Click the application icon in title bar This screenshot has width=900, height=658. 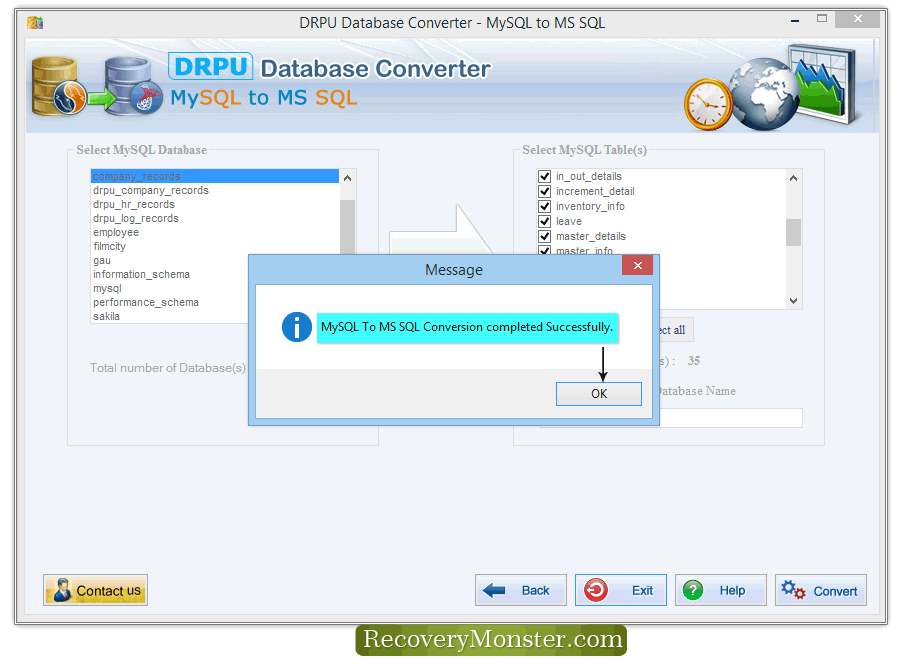tap(35, 23)
